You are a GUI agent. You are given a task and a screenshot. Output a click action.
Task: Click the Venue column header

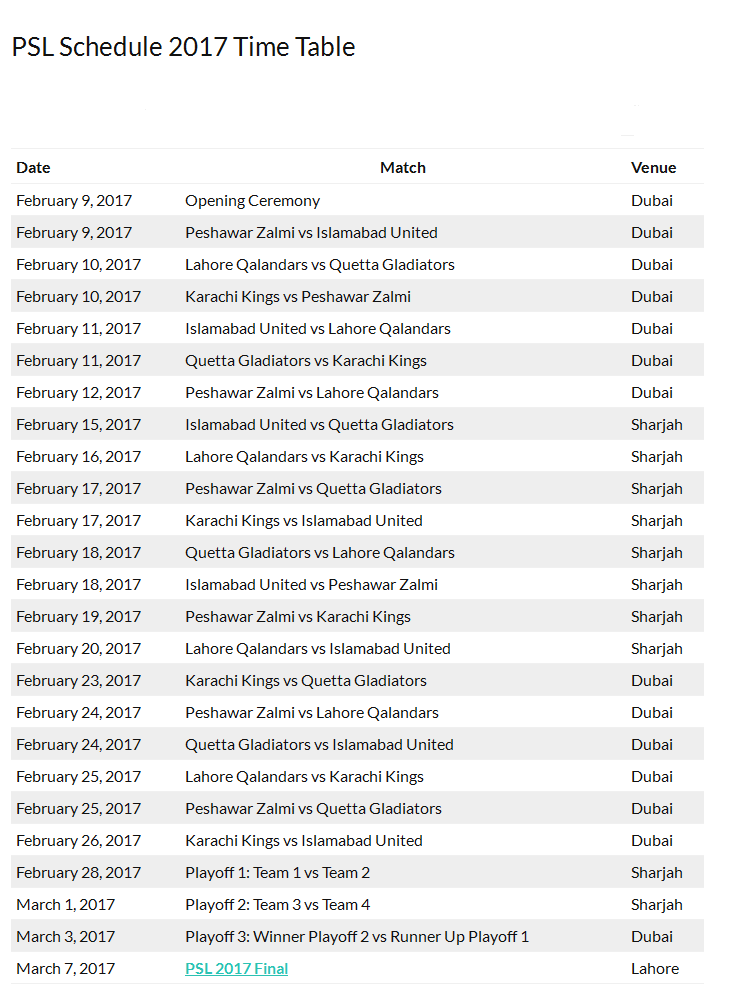653,167
